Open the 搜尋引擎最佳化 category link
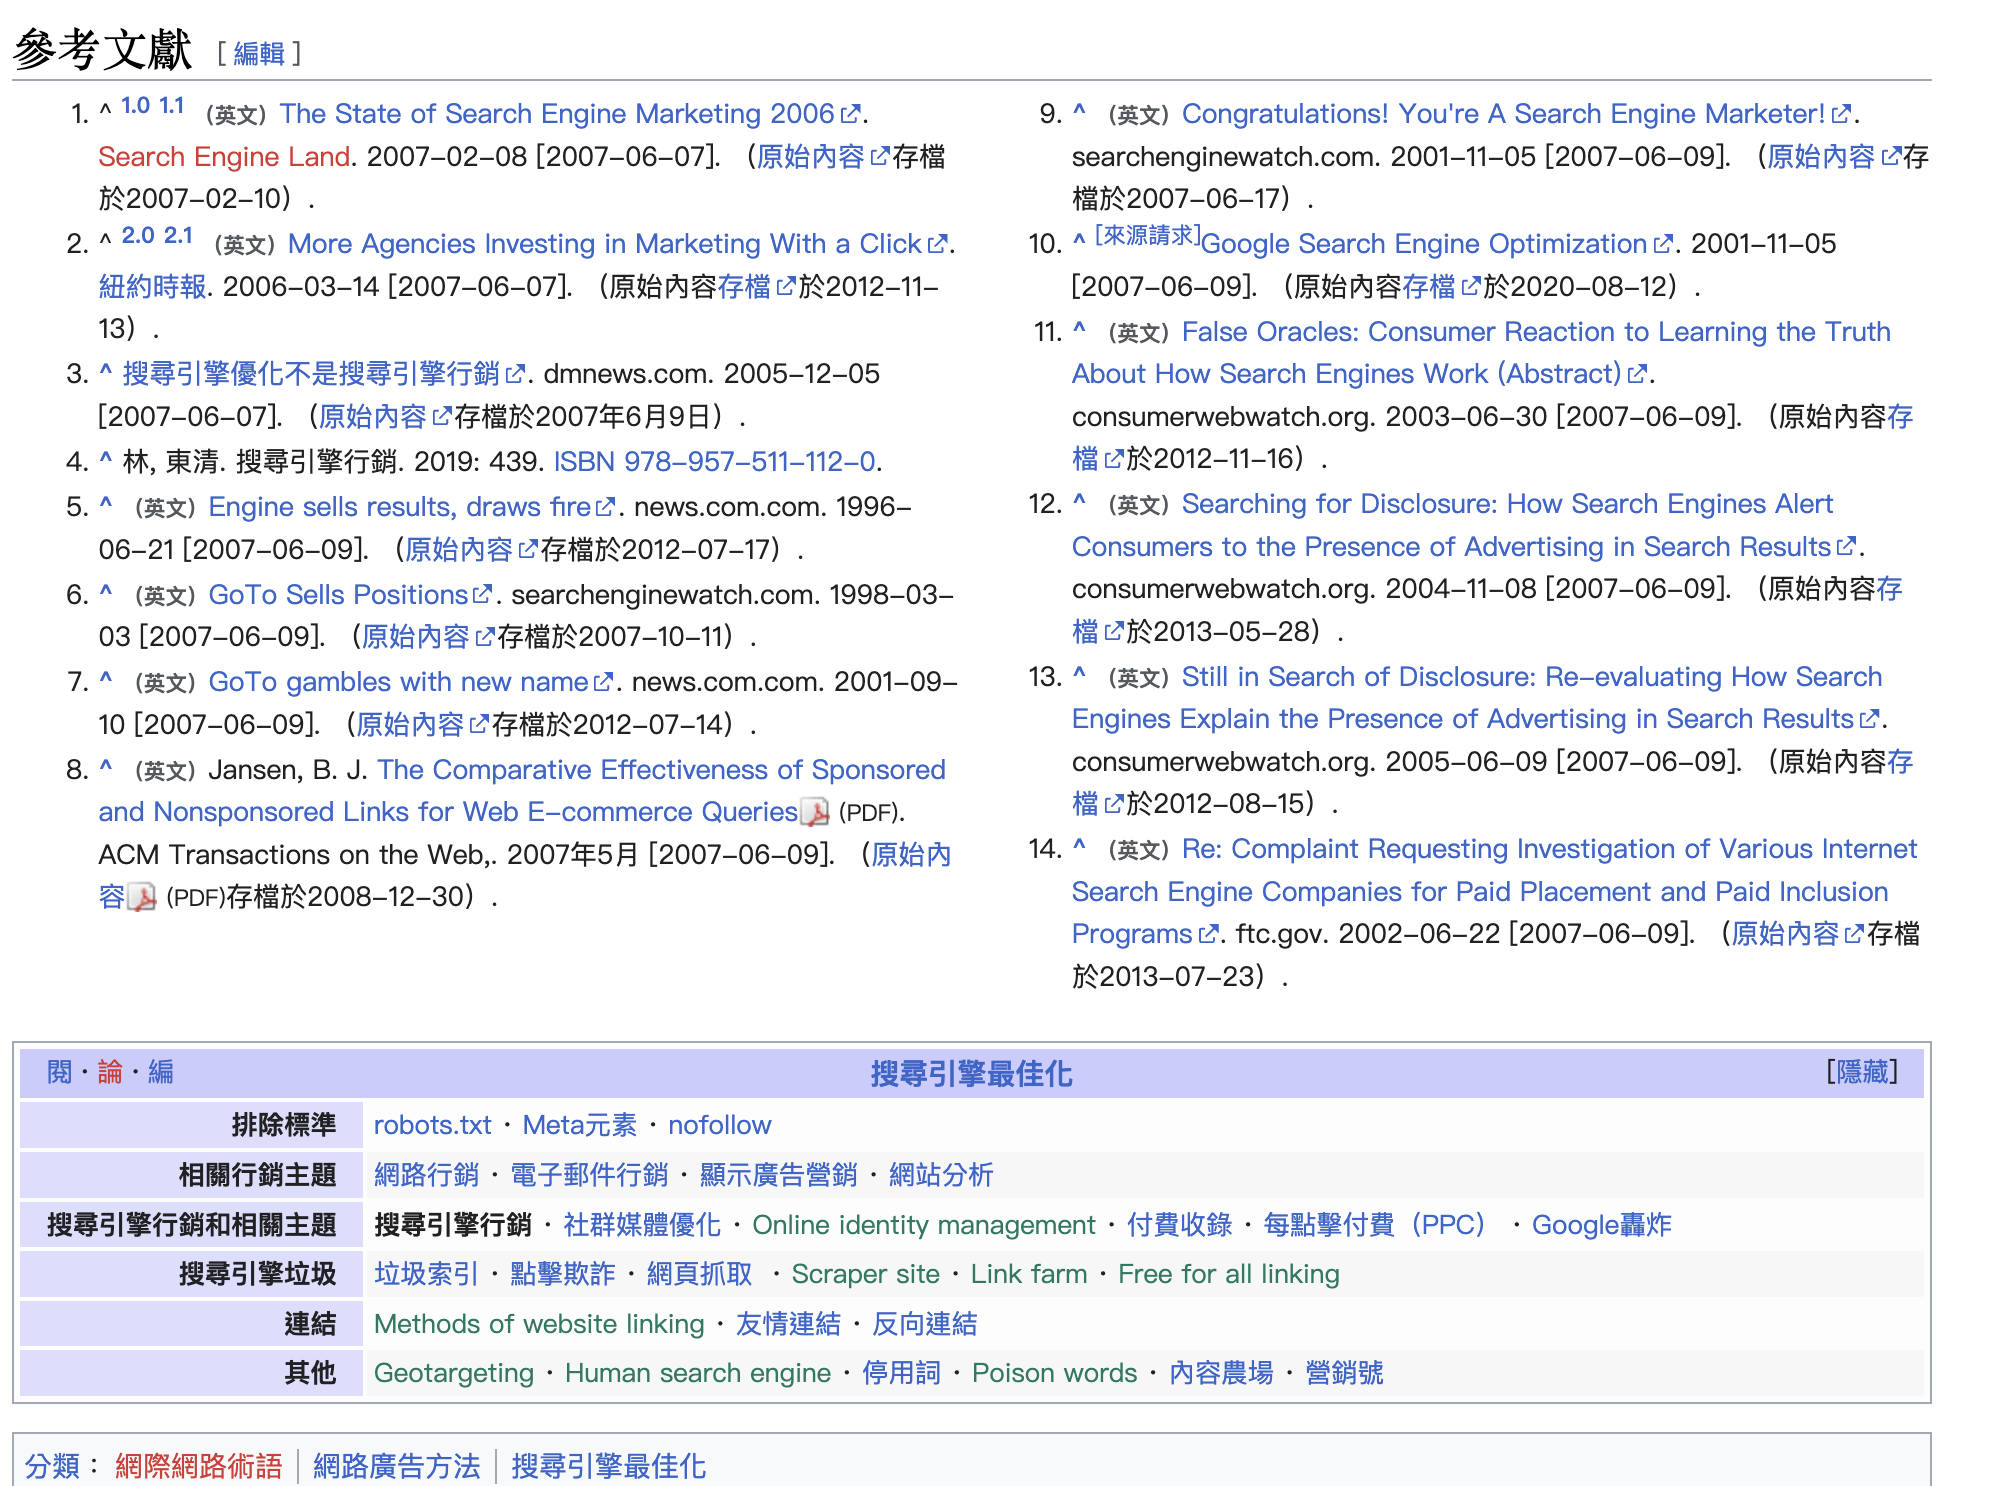 608,1466
